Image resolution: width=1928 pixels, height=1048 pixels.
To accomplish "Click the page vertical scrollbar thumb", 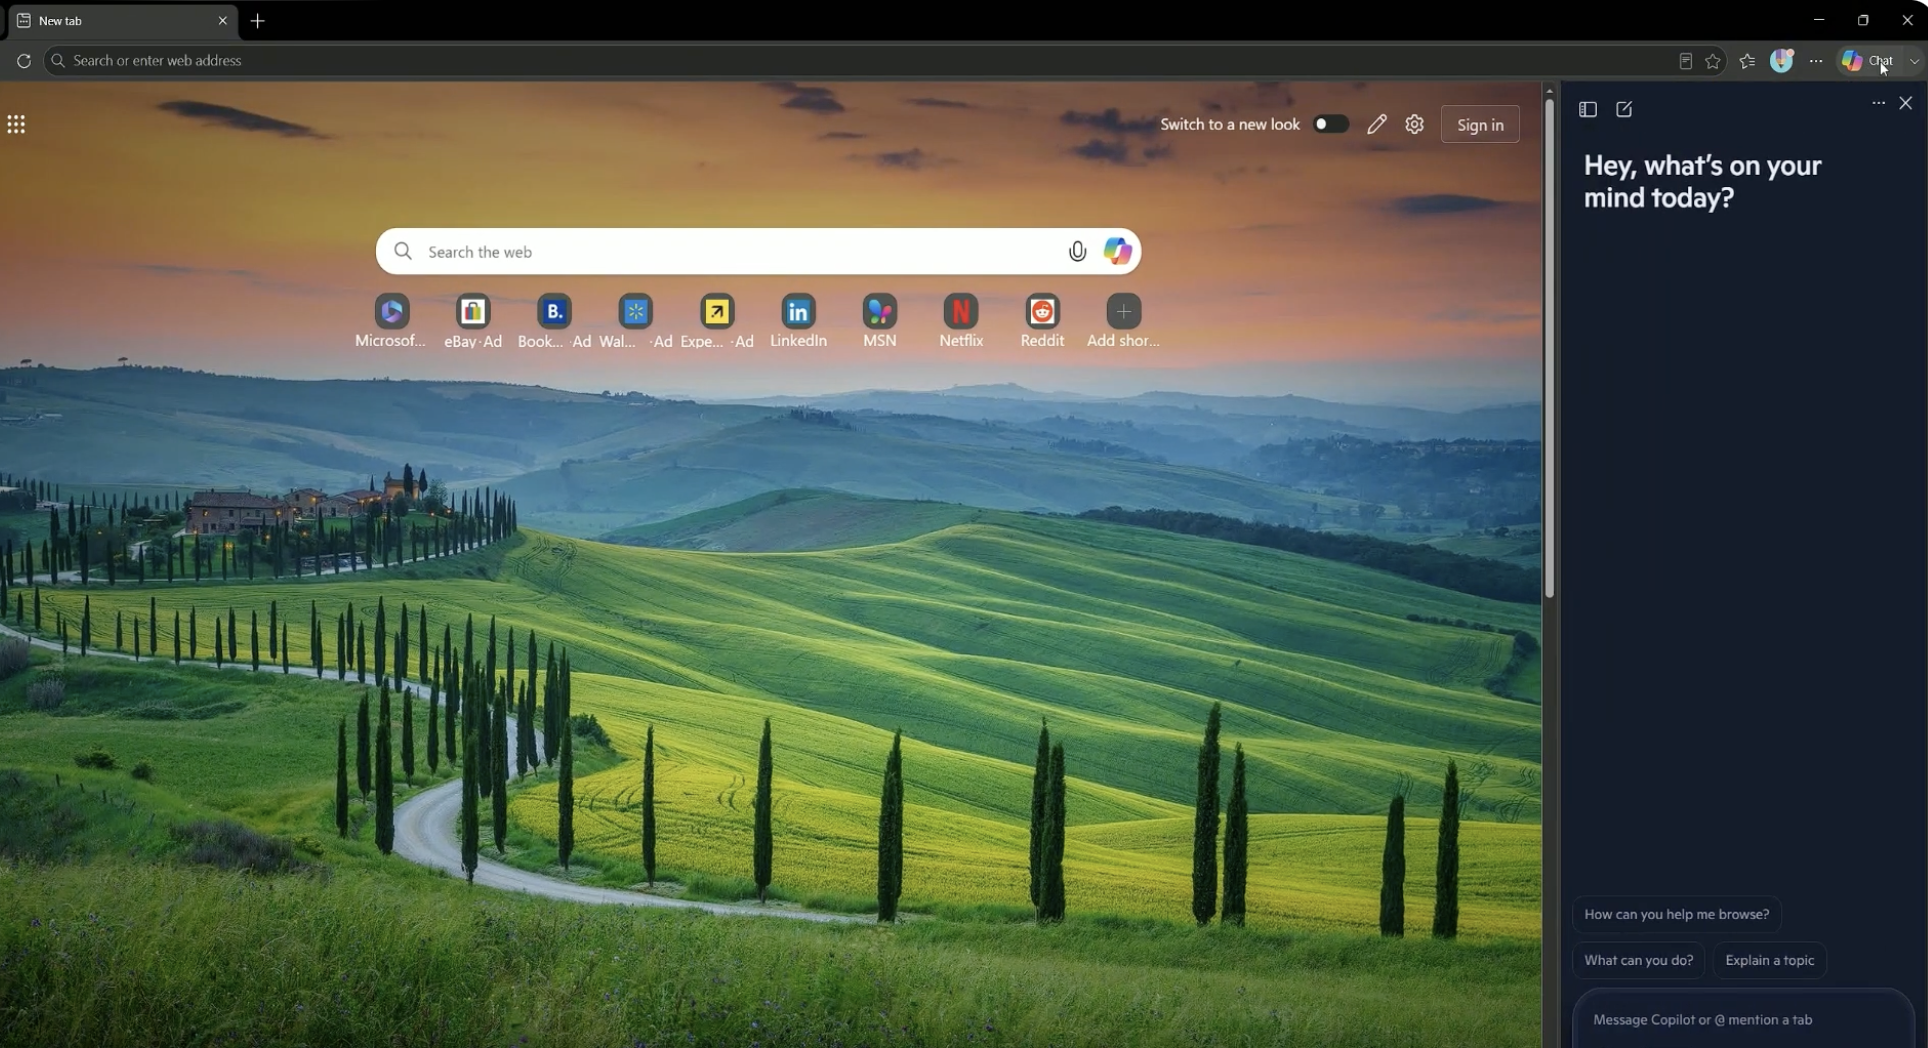I will coord(1549,348).
